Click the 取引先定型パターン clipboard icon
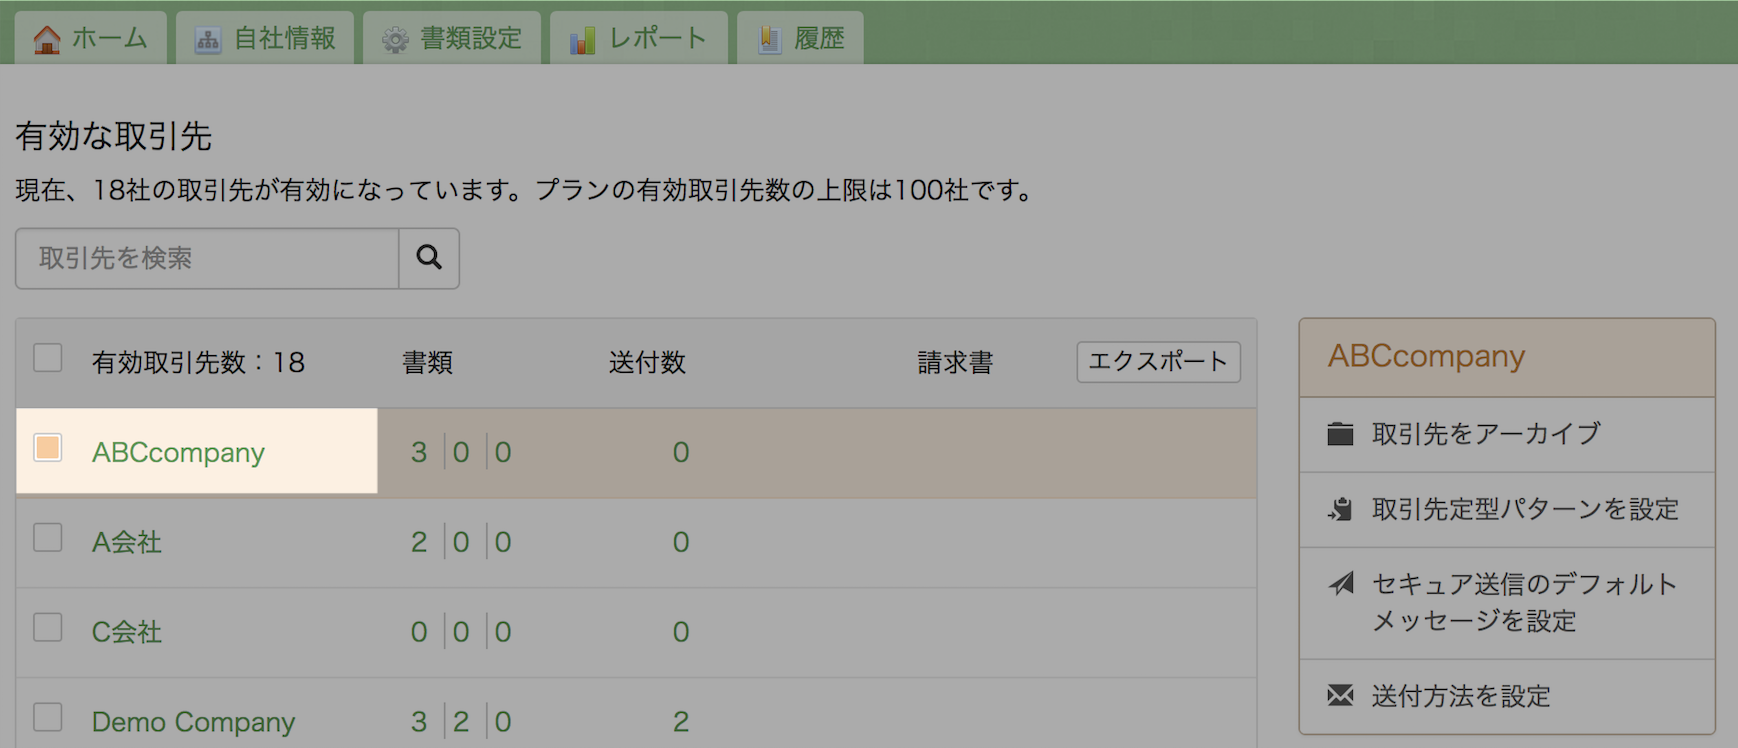 point(1340,509)
